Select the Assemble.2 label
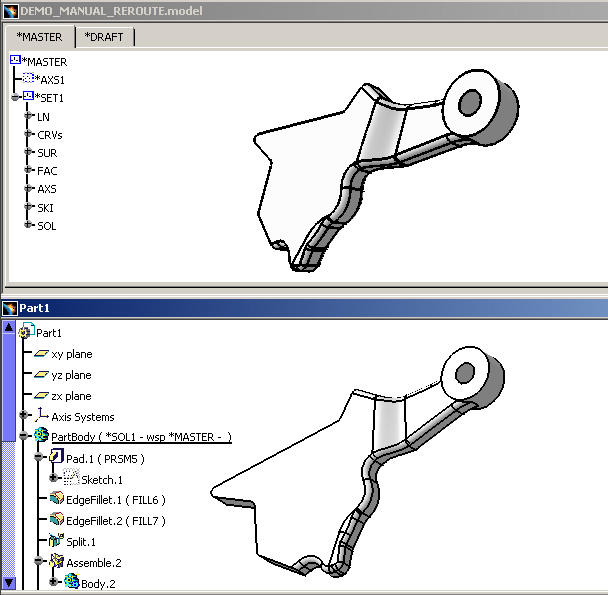 [93, 563]
